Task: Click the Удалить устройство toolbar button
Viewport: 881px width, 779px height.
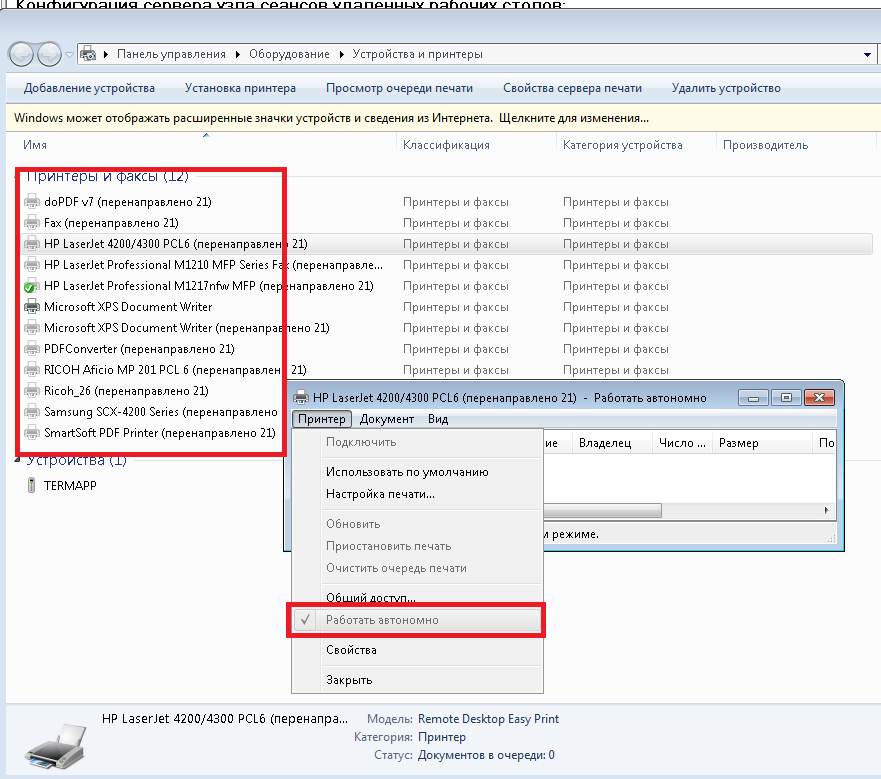Action: click(726, 88)
